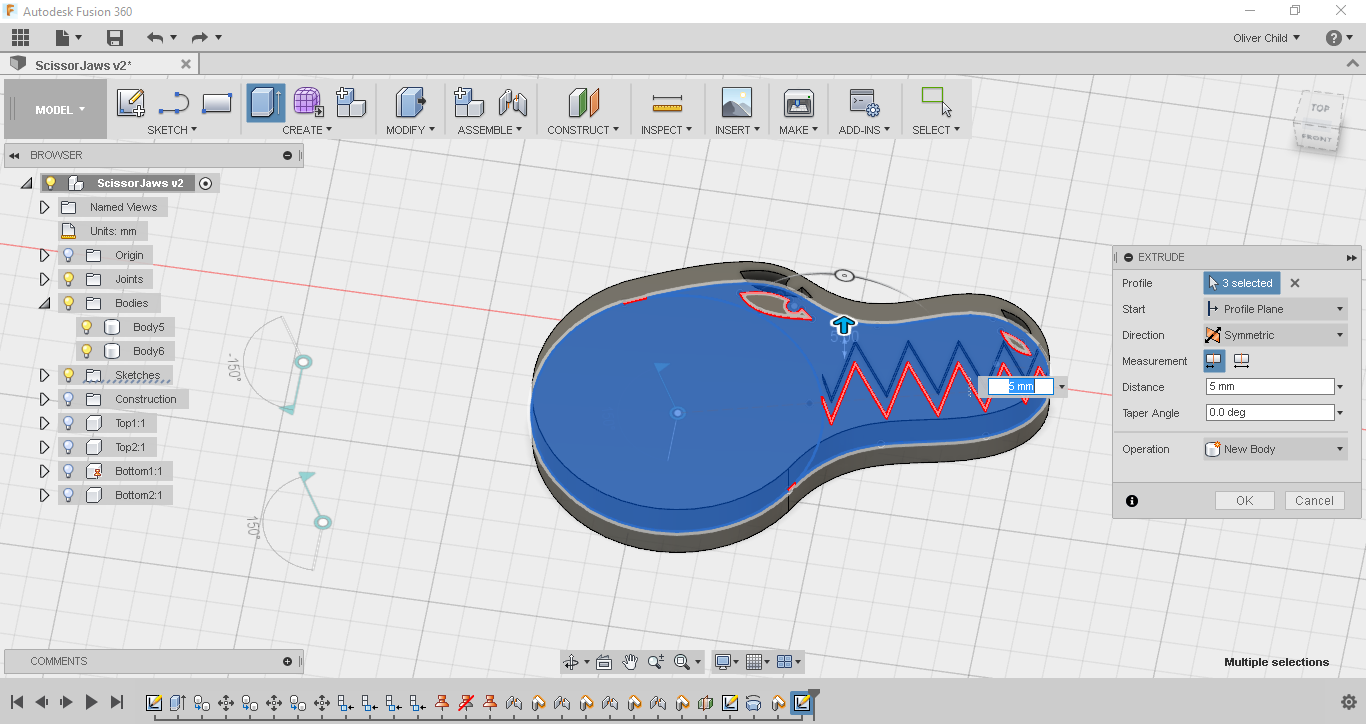Select the Look At navigation tool
Viewport: 1366px width, 724px height.
[x=604, y=662]
